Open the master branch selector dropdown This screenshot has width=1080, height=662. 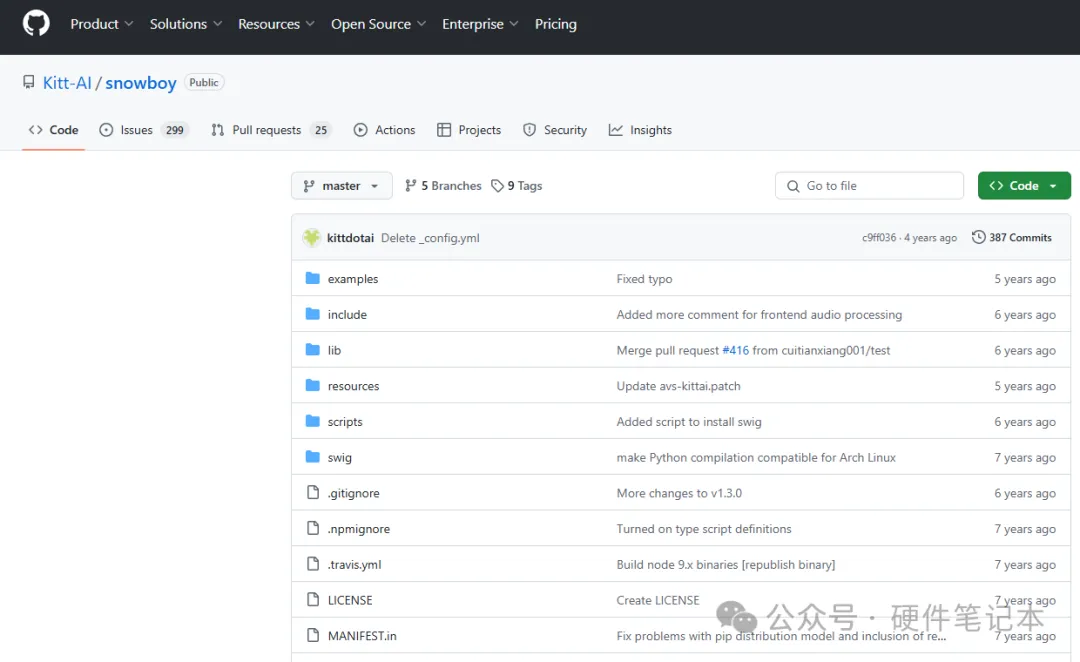click(x=342, y=186)
